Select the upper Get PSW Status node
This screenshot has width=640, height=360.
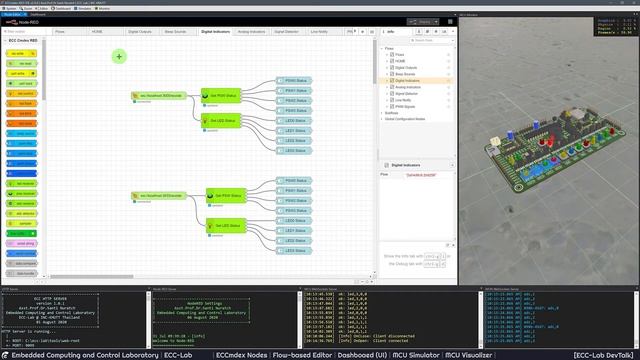coord(221,96)
